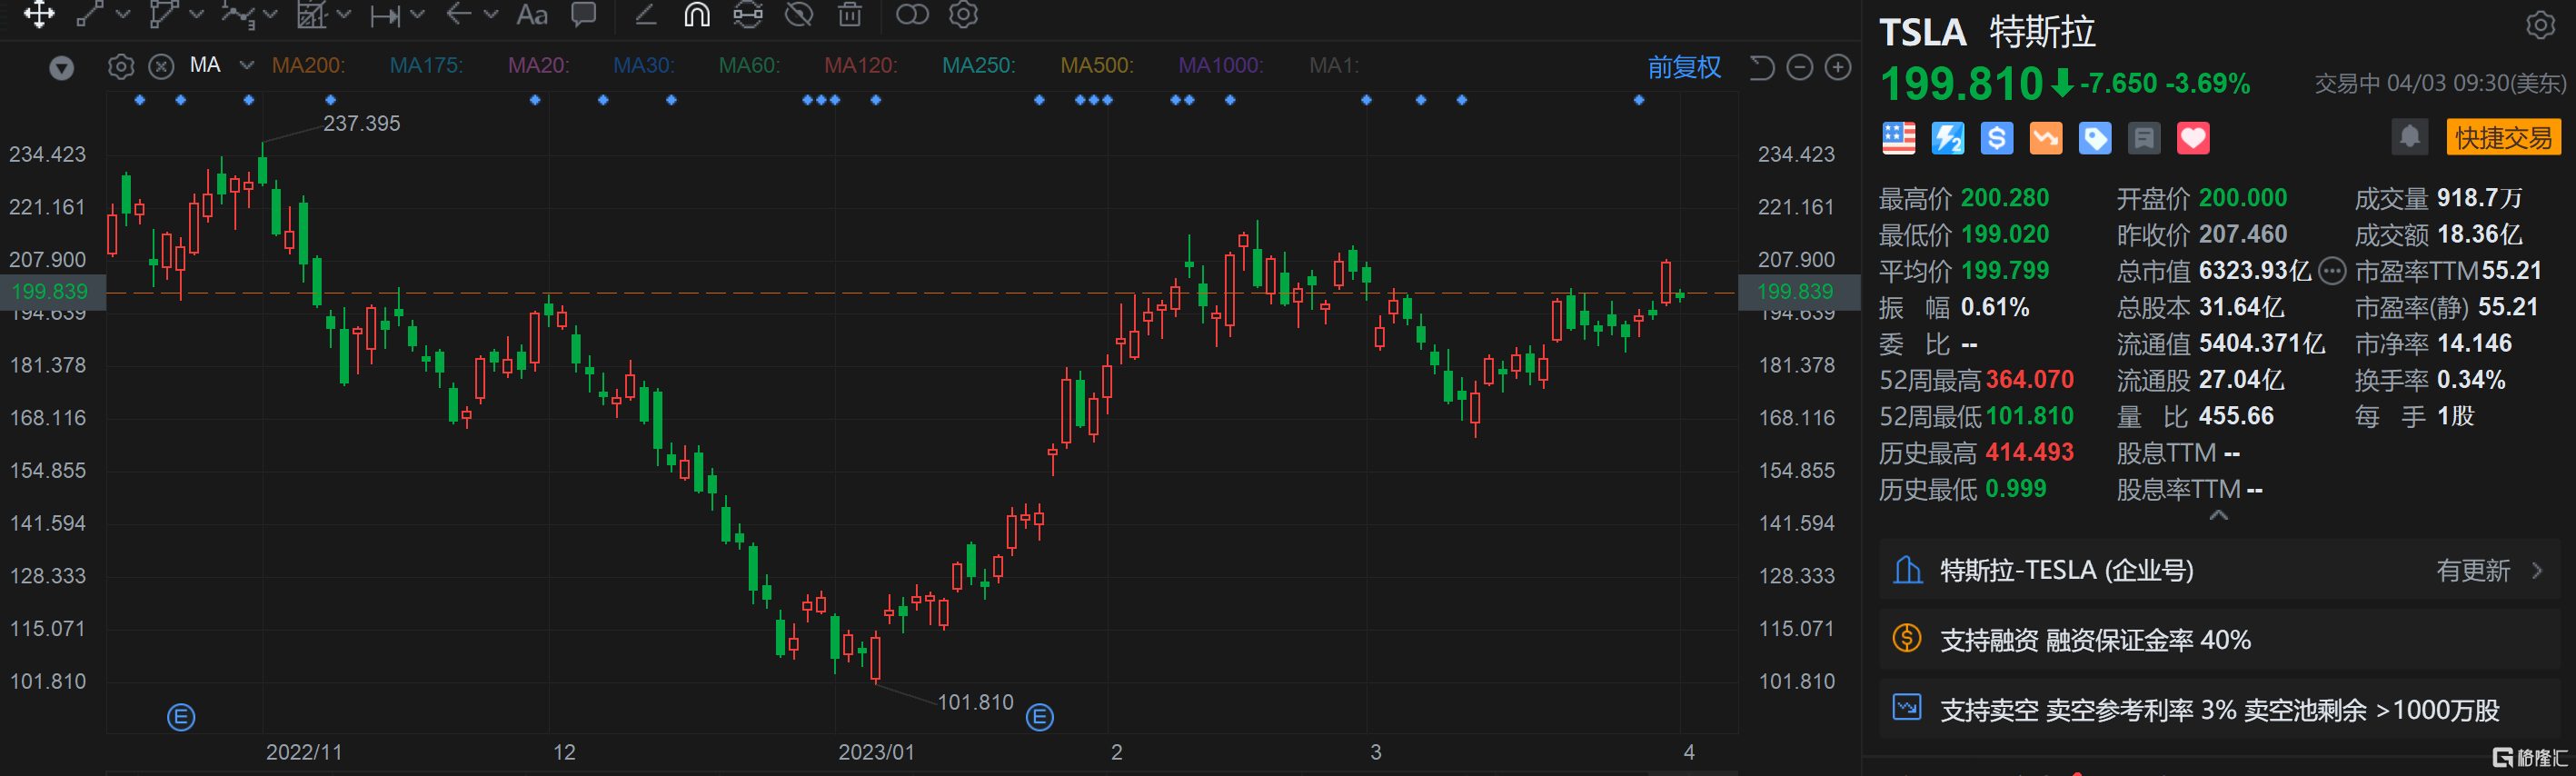Open the 特斯拉-TESLA 企业号 row

pyautogui.click(x=2220, y=570)
